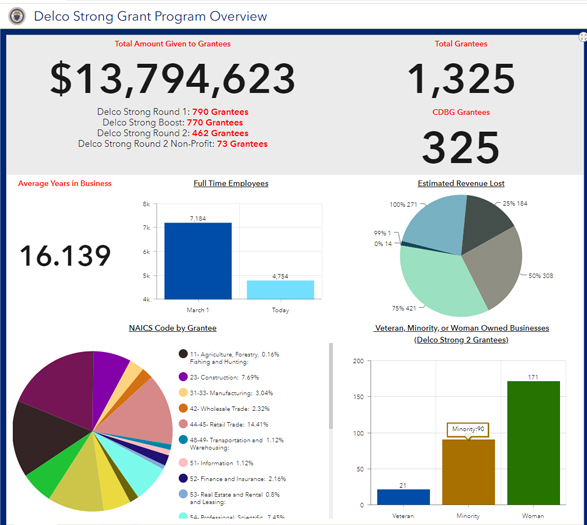
Task: Click the Woman bar in the chart
Action: pos(533,443)
